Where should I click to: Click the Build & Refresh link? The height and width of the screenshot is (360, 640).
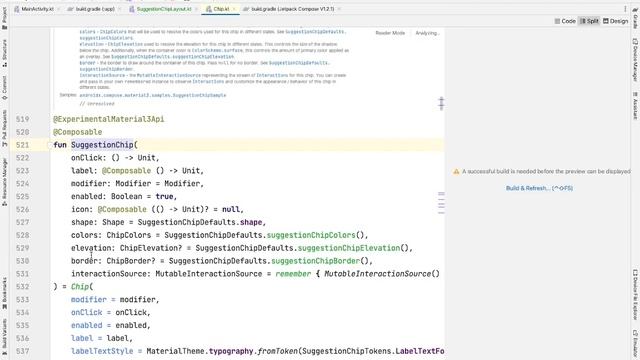pyautogui.click(x=539, y=188)
